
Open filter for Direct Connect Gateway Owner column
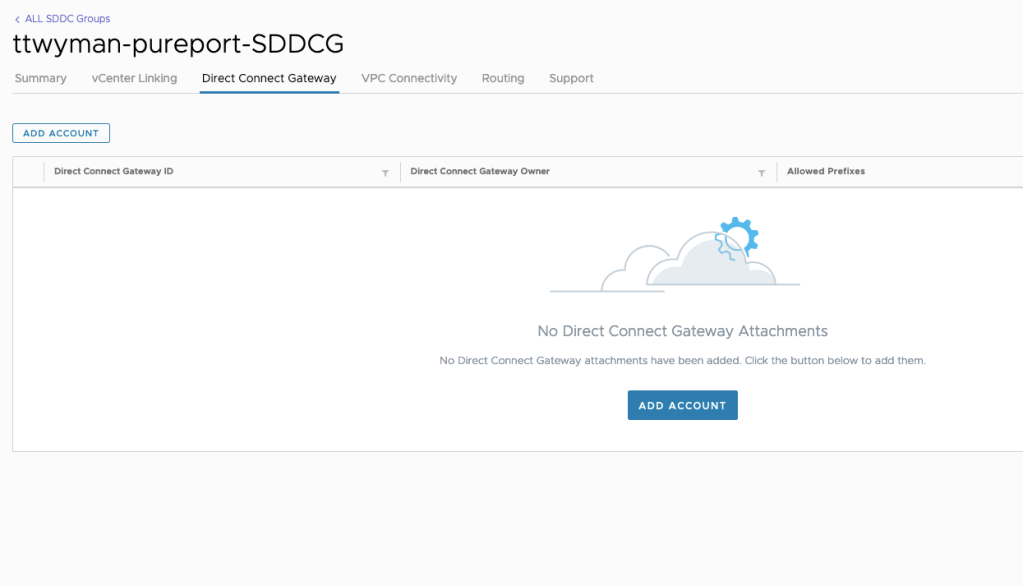pos(761,172)
